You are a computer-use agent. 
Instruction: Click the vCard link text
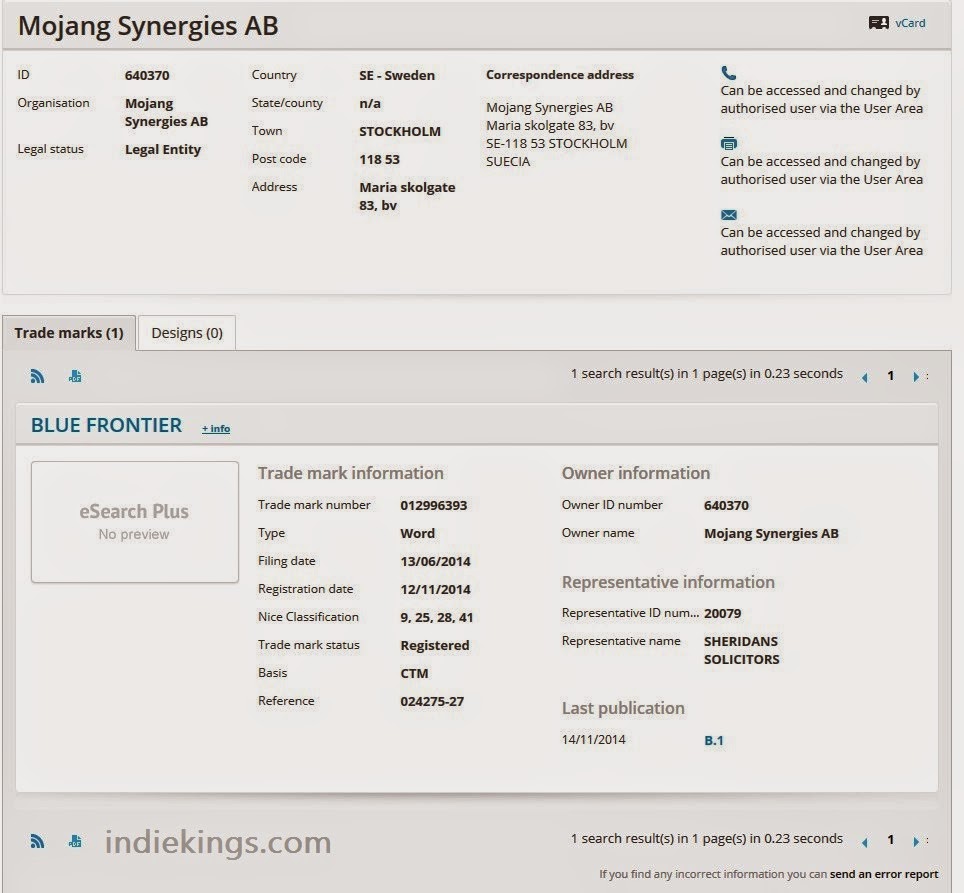tap(910, 23)
